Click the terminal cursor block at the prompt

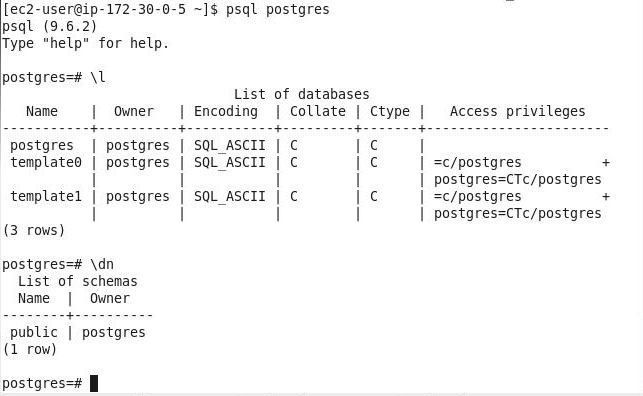click(x=94, y=384)
